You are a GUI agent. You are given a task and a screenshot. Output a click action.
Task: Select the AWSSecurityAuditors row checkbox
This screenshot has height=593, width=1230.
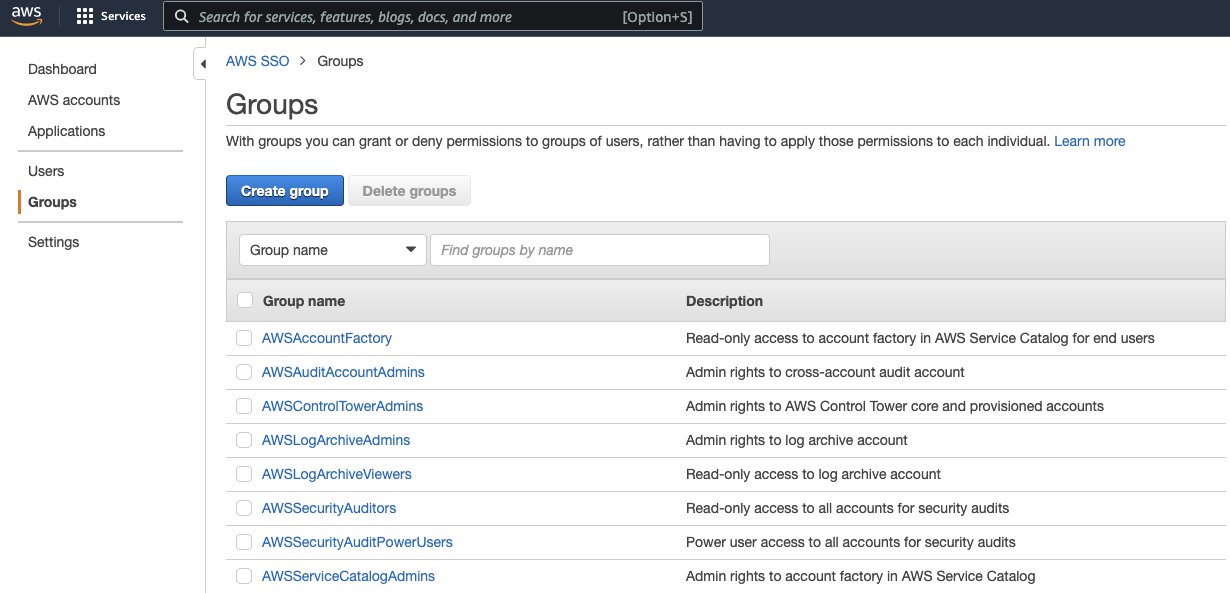(244, 508)
